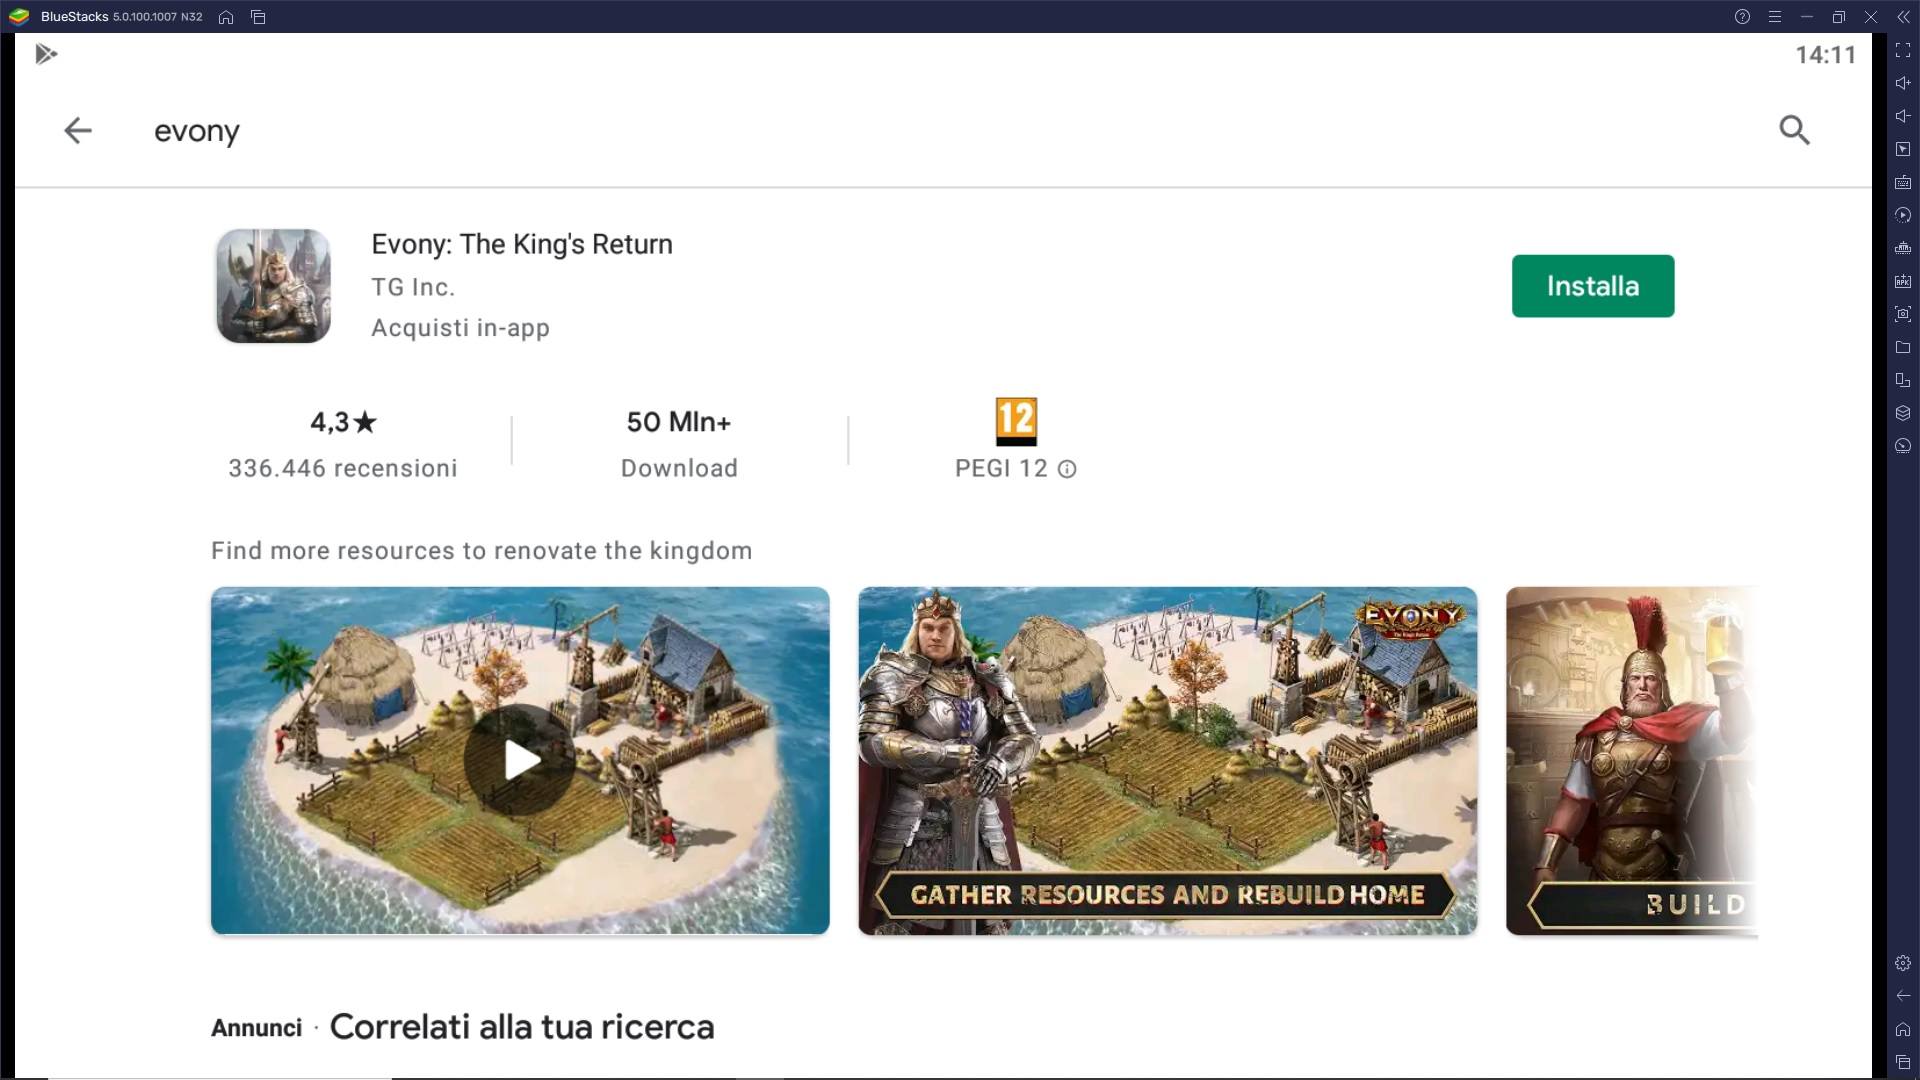
Task: Open keyboard game controls icon in sidebar
Action: tap(1903, 182)
